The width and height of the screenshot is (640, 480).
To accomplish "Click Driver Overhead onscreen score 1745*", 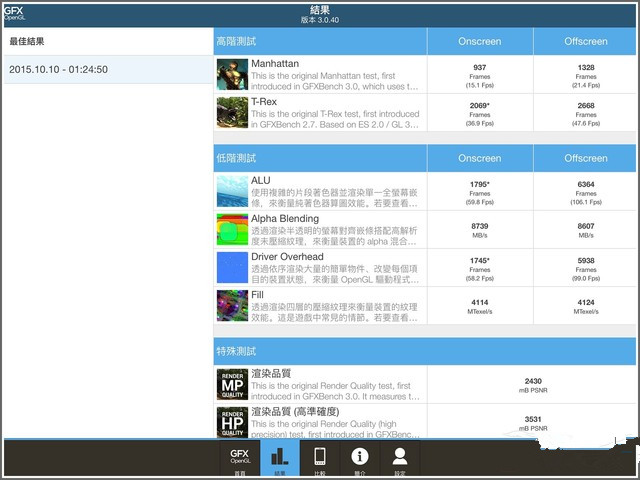I will [x=480, y=260].
